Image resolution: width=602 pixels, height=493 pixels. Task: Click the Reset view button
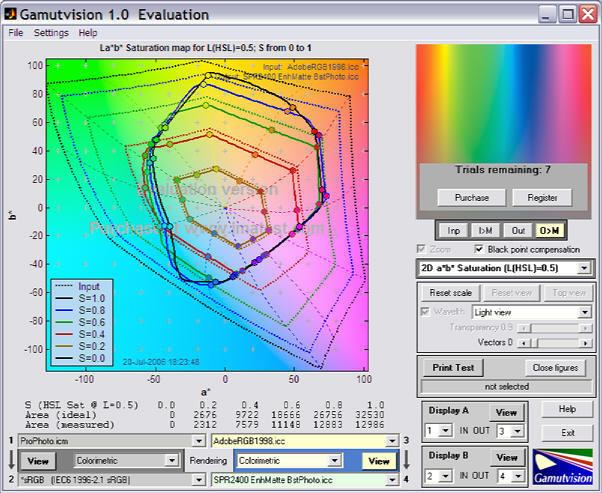511,293
